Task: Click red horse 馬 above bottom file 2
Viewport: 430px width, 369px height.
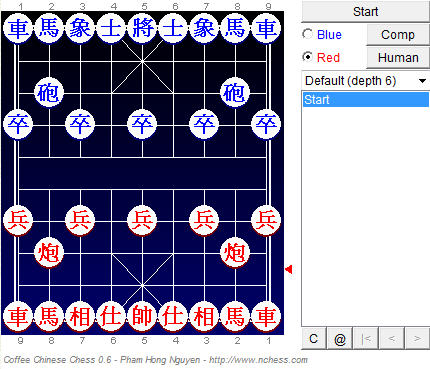Action: [235, 316]
